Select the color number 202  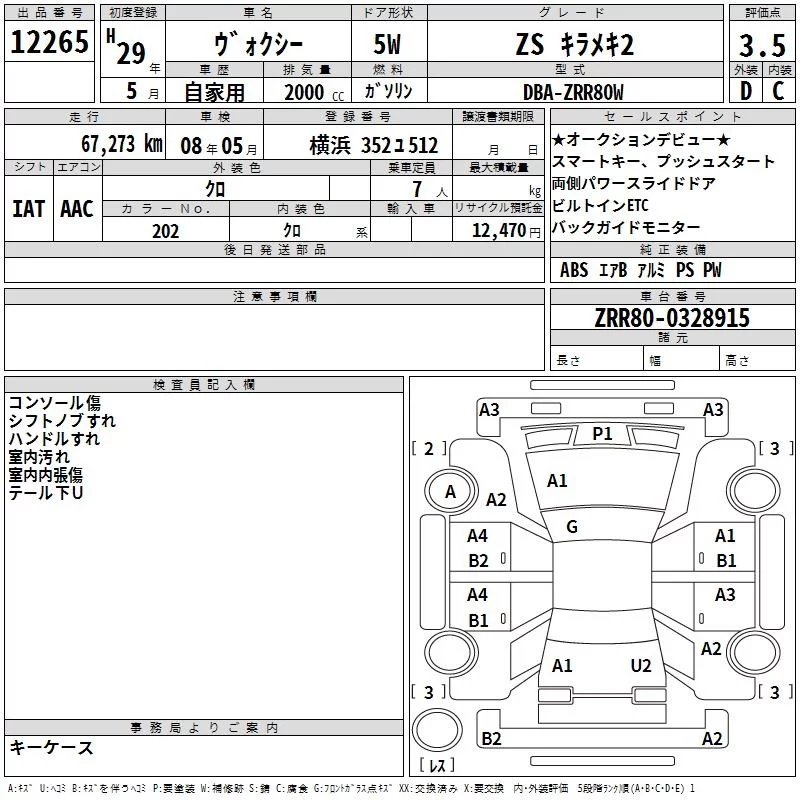point(165,231)
